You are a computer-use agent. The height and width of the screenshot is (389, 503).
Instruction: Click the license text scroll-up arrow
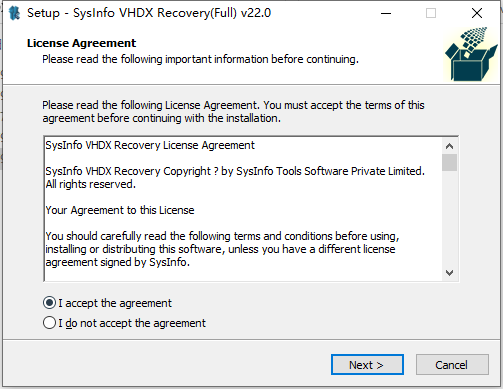click(449, 146)
